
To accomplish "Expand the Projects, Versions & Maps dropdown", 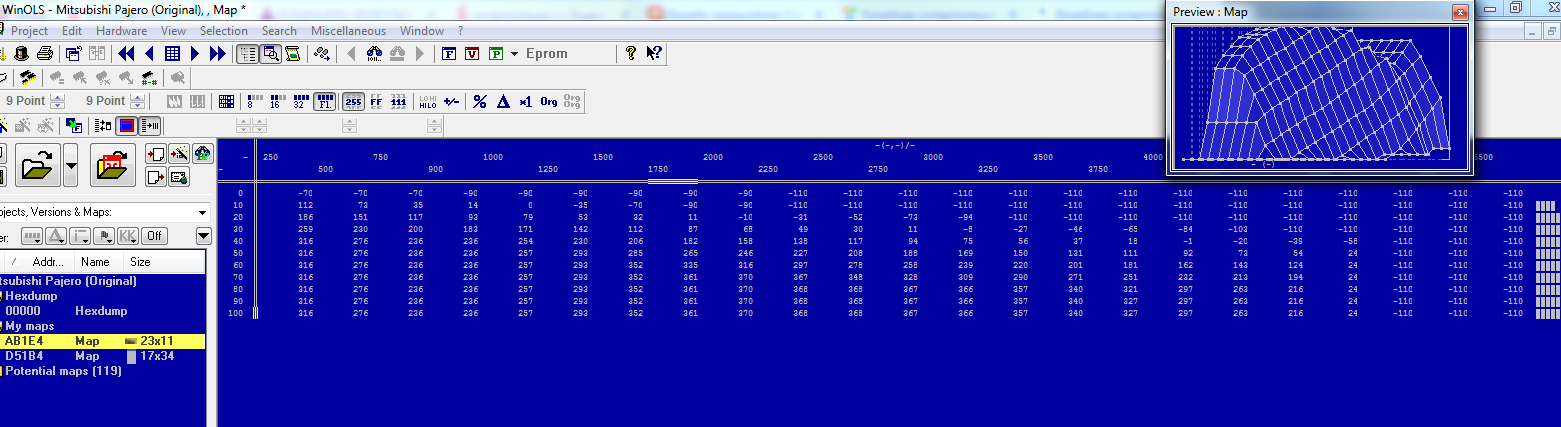I will click(203, 212).
